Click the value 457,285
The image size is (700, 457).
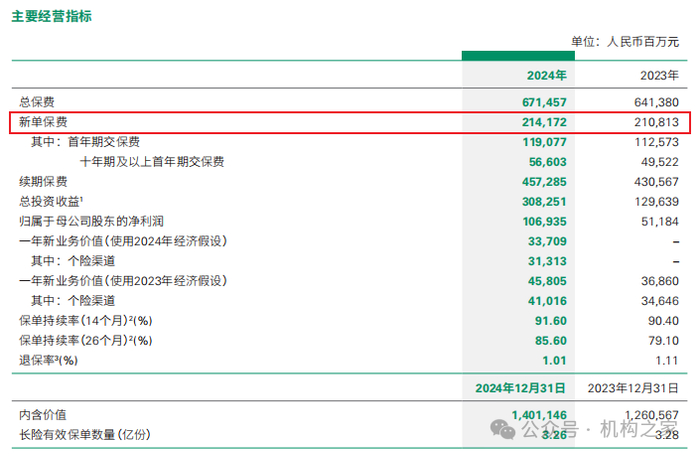pos(544,182)
